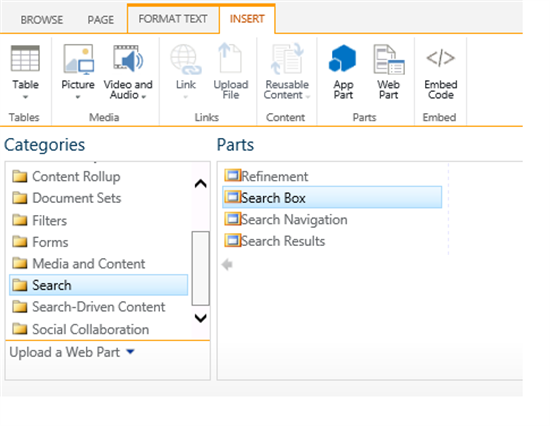Select the App Part icon
Viewport: 550px width, 426px height.
pos(342,59)
